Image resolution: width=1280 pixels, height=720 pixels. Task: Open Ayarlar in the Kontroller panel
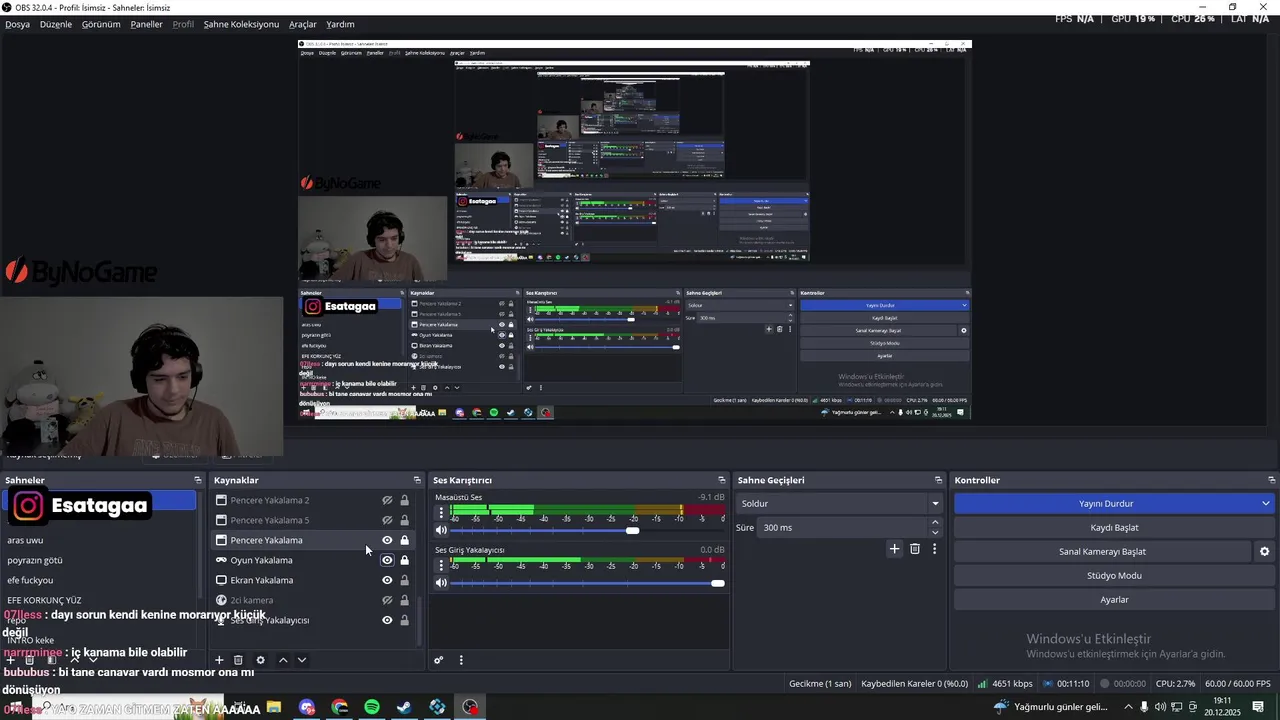1114,599
